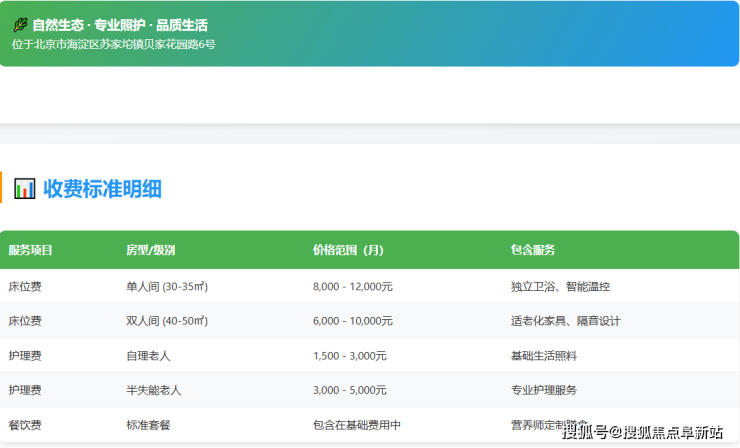This screenshot has width=740, height=448.
Task: Select the 价格范围 (月) column header
Action: (347, 250)
